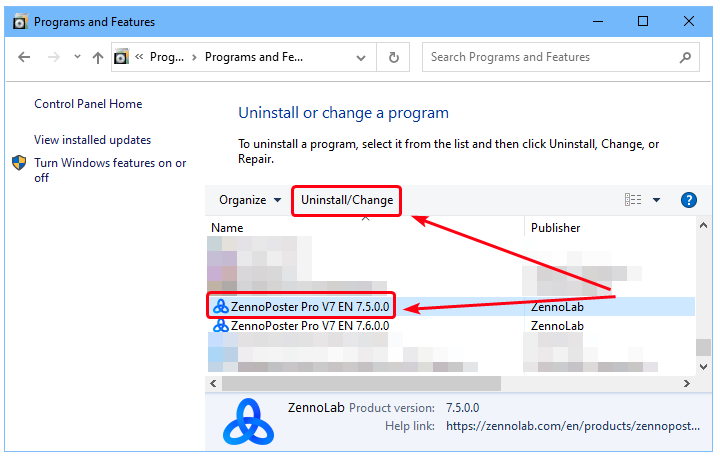The width and height of the screenshot is (720, 460).
Task: Sort list by Name column header
Action: click(x=228, y=228)
